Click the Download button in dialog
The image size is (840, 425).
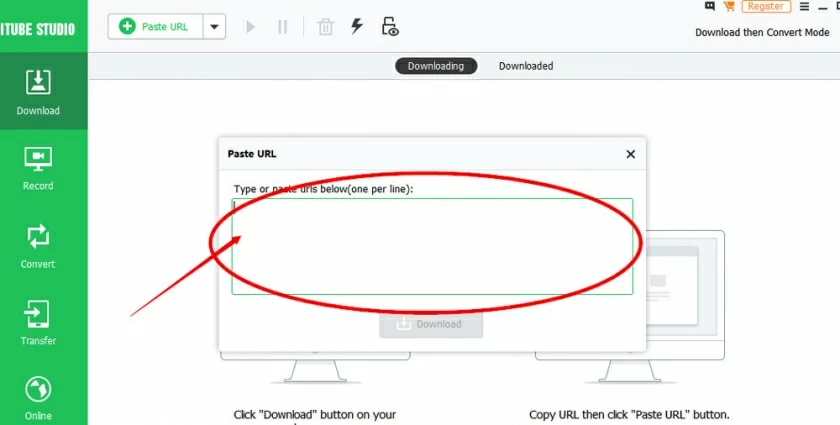click(x=431, y=324)
